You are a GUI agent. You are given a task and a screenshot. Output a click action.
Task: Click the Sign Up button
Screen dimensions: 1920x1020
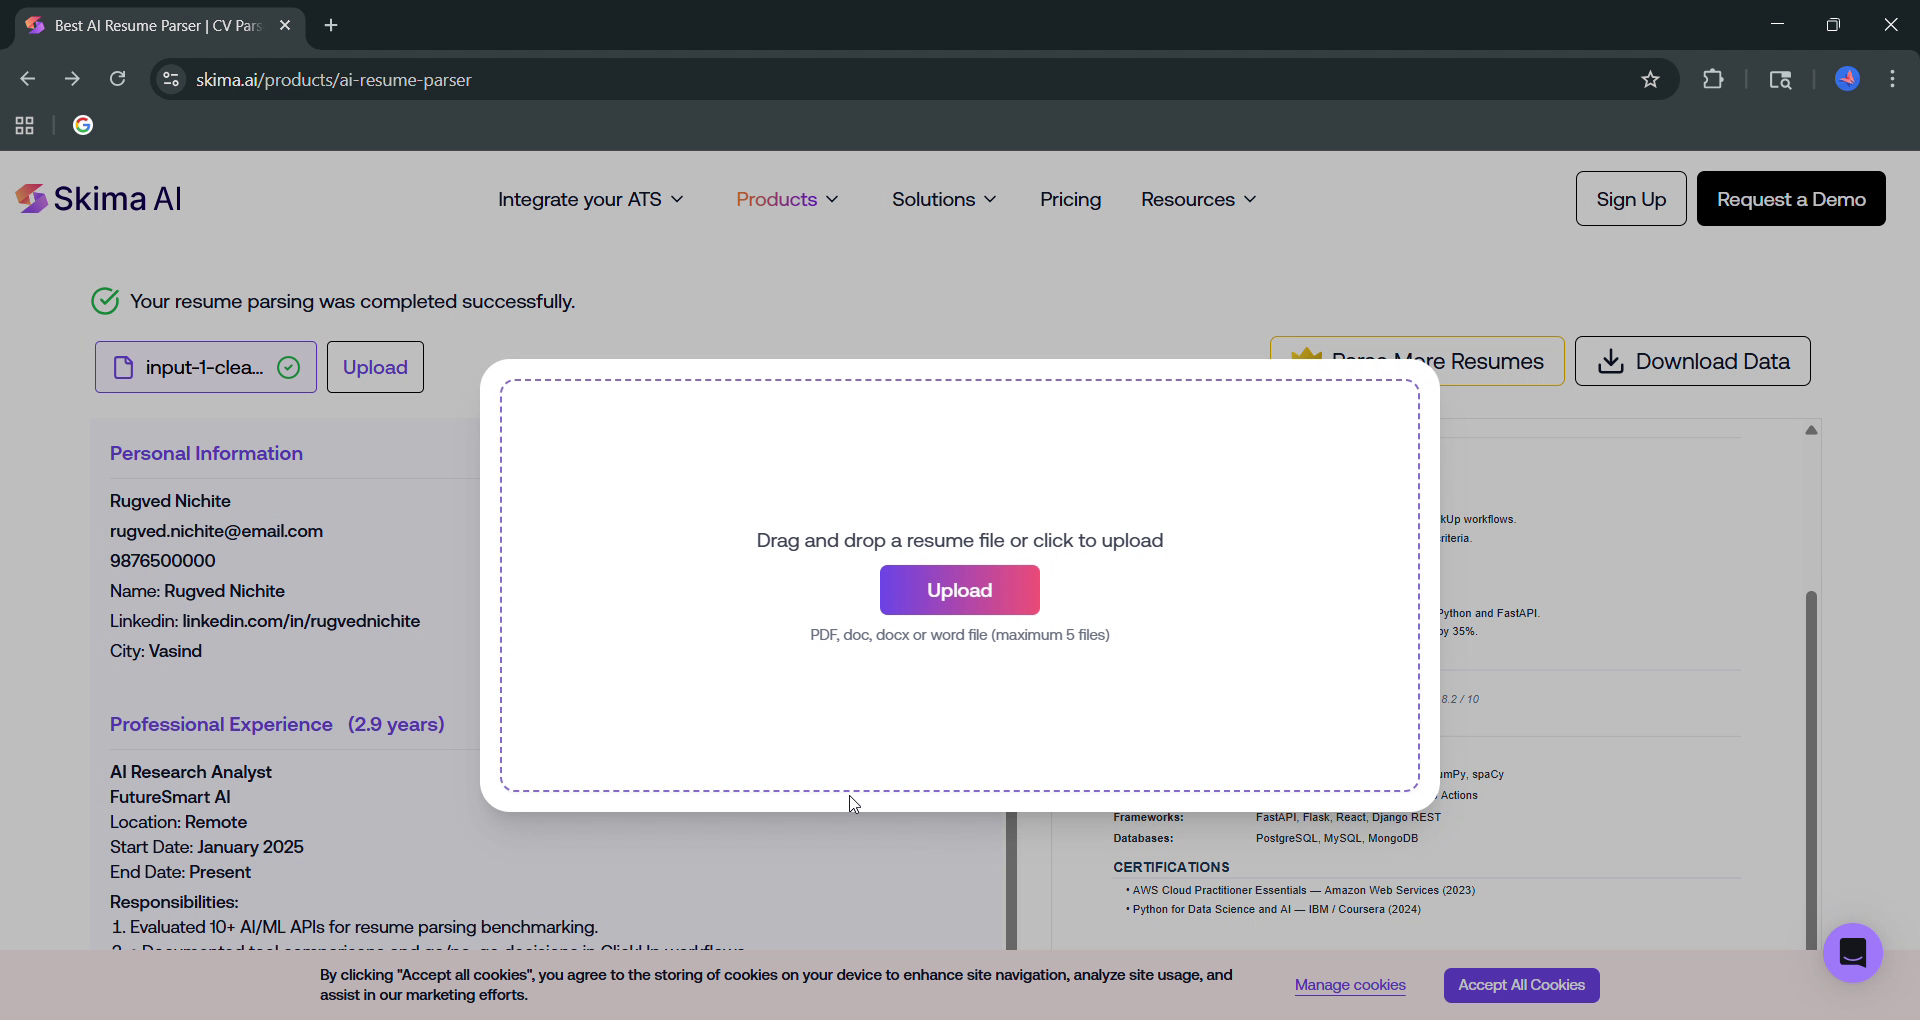(1631, 198)
